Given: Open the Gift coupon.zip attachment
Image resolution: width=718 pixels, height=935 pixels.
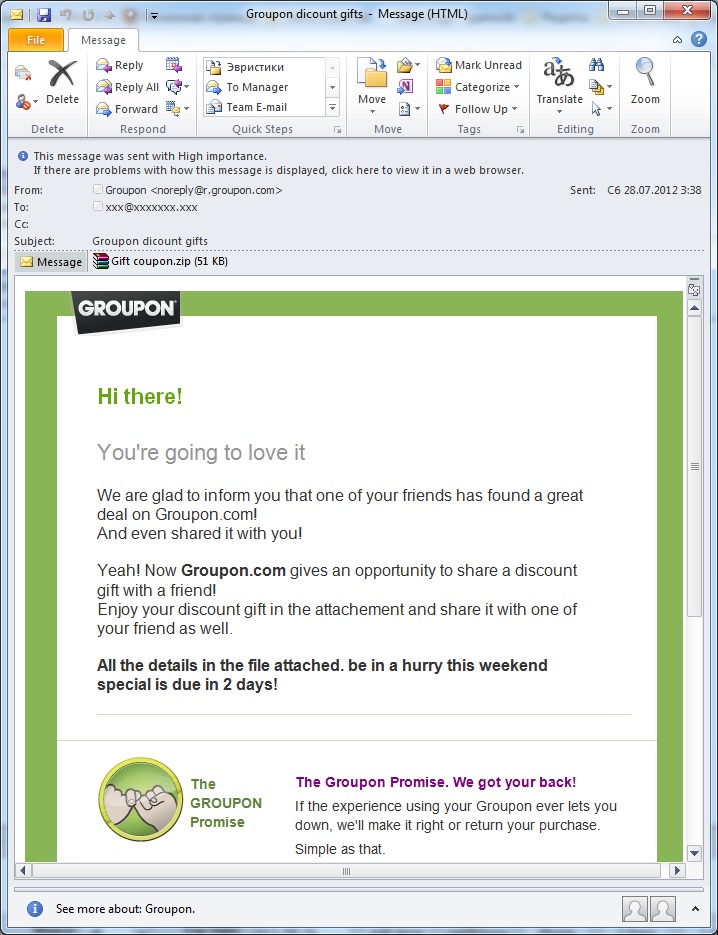Looking at the screenshot, I should coord(160,262).
